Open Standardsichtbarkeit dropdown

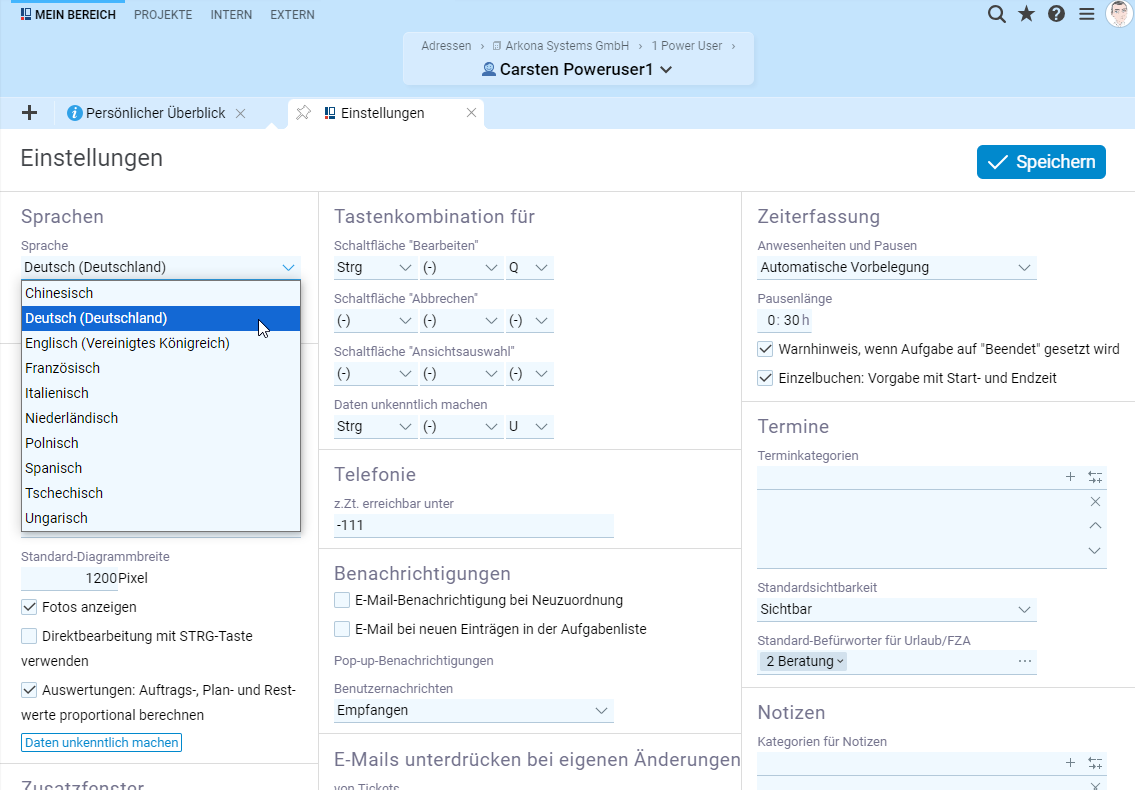[897, 609]
